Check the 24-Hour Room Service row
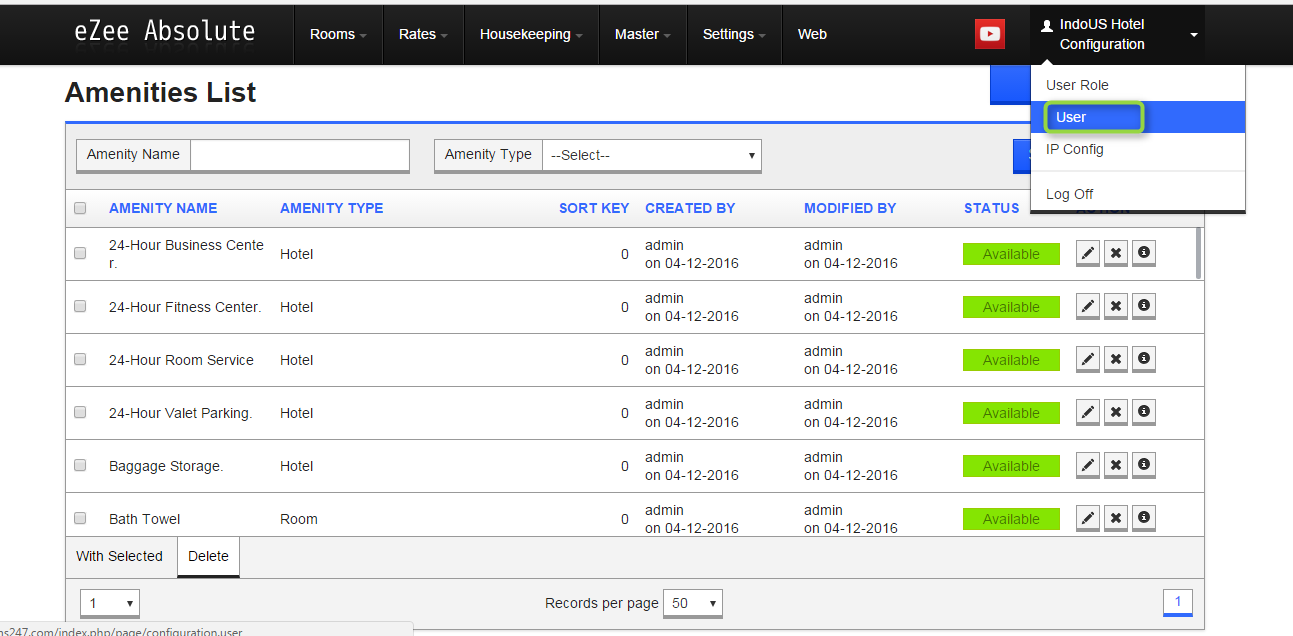 [x=80, y=359]
